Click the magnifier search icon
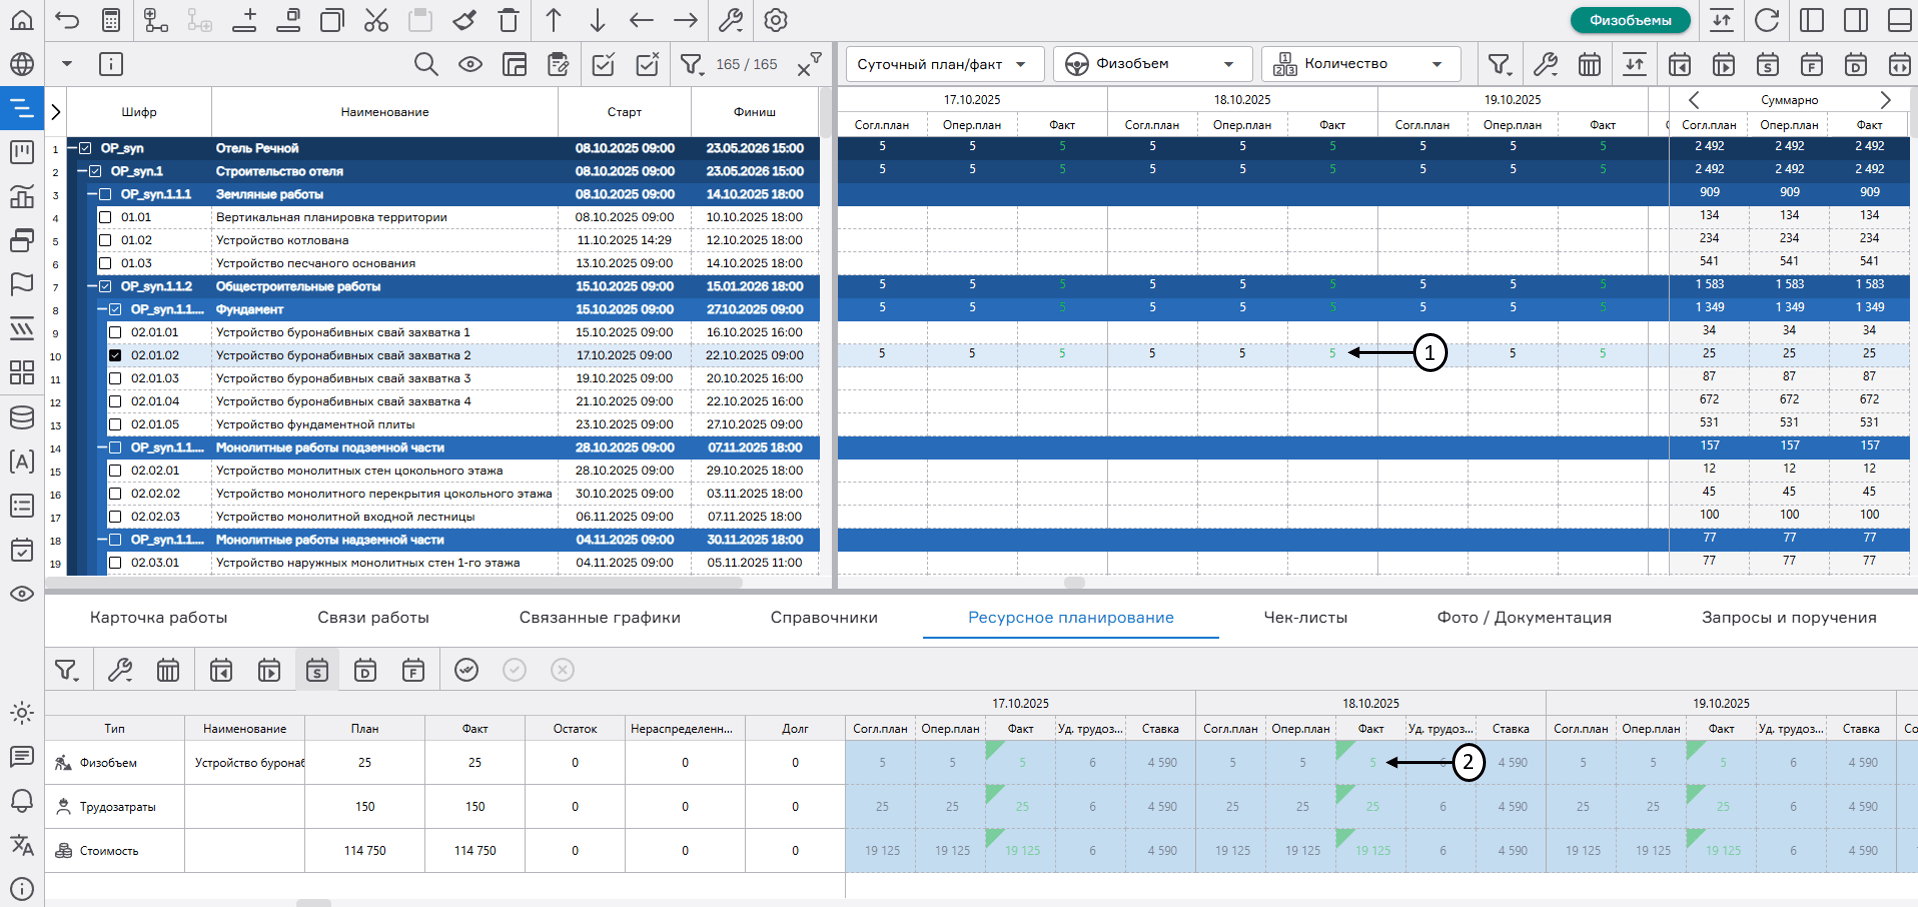 click(426, 65)
